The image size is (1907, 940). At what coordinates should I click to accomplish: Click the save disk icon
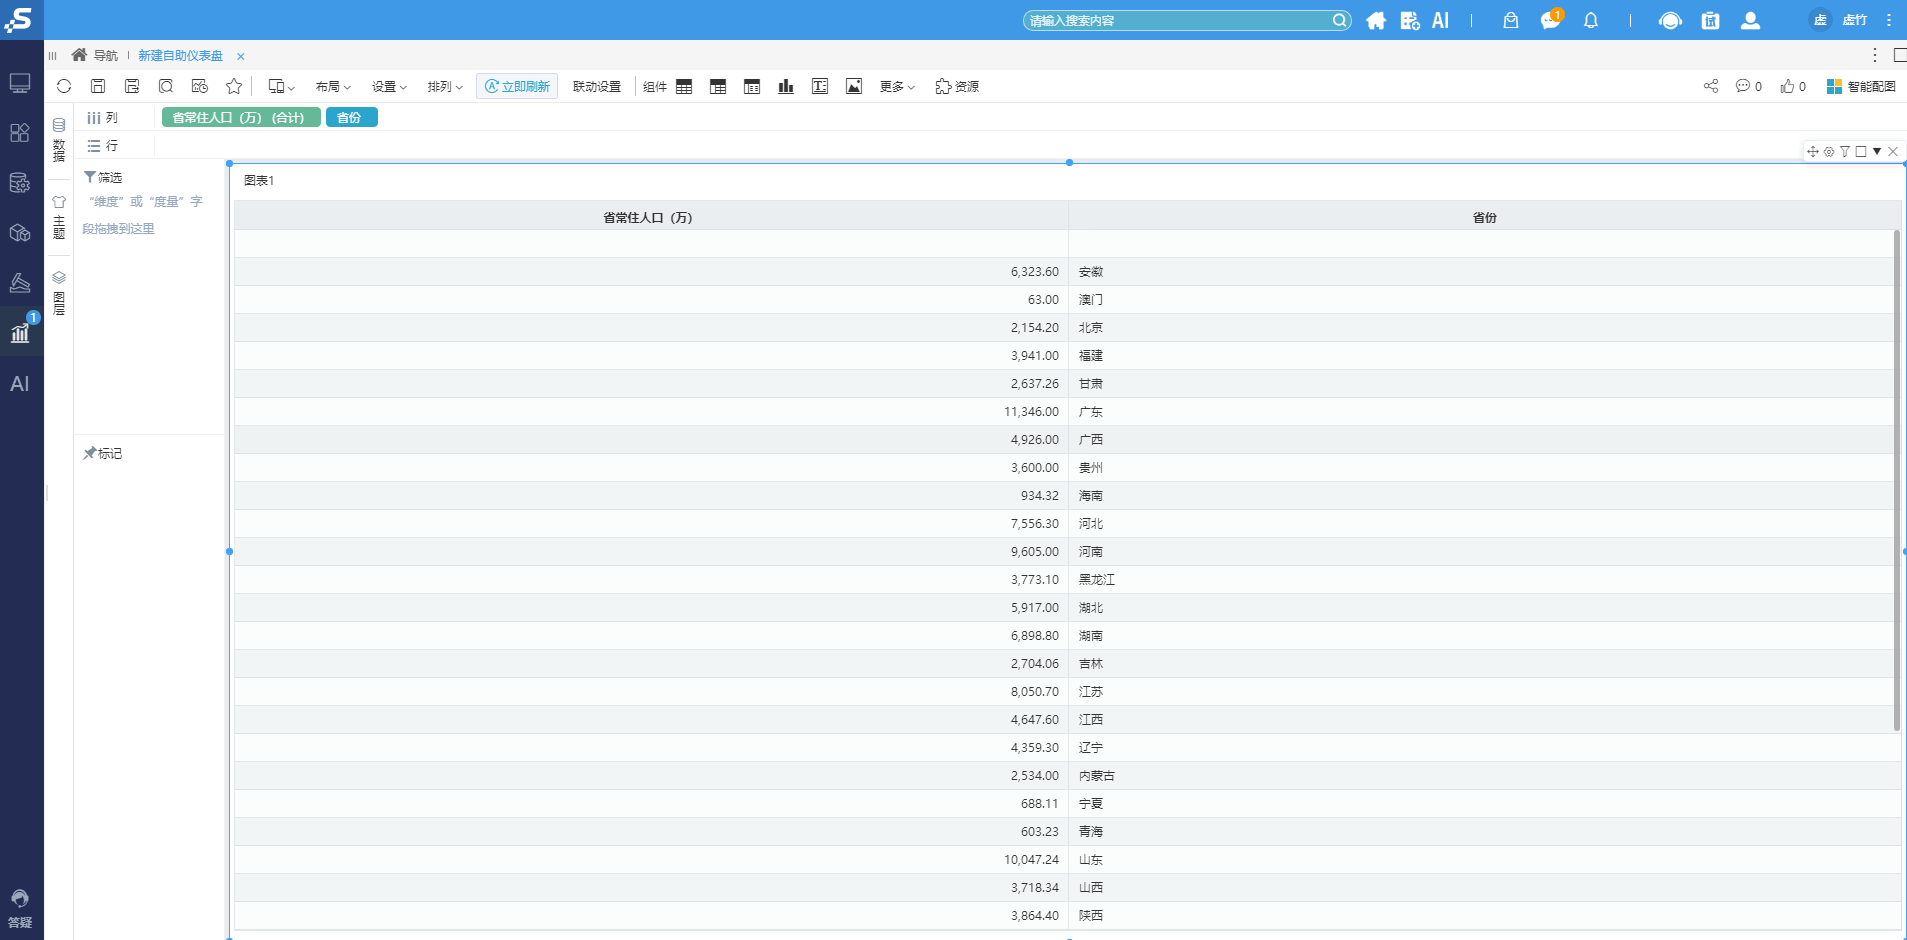pyautogui.click(x=98, y=86)
